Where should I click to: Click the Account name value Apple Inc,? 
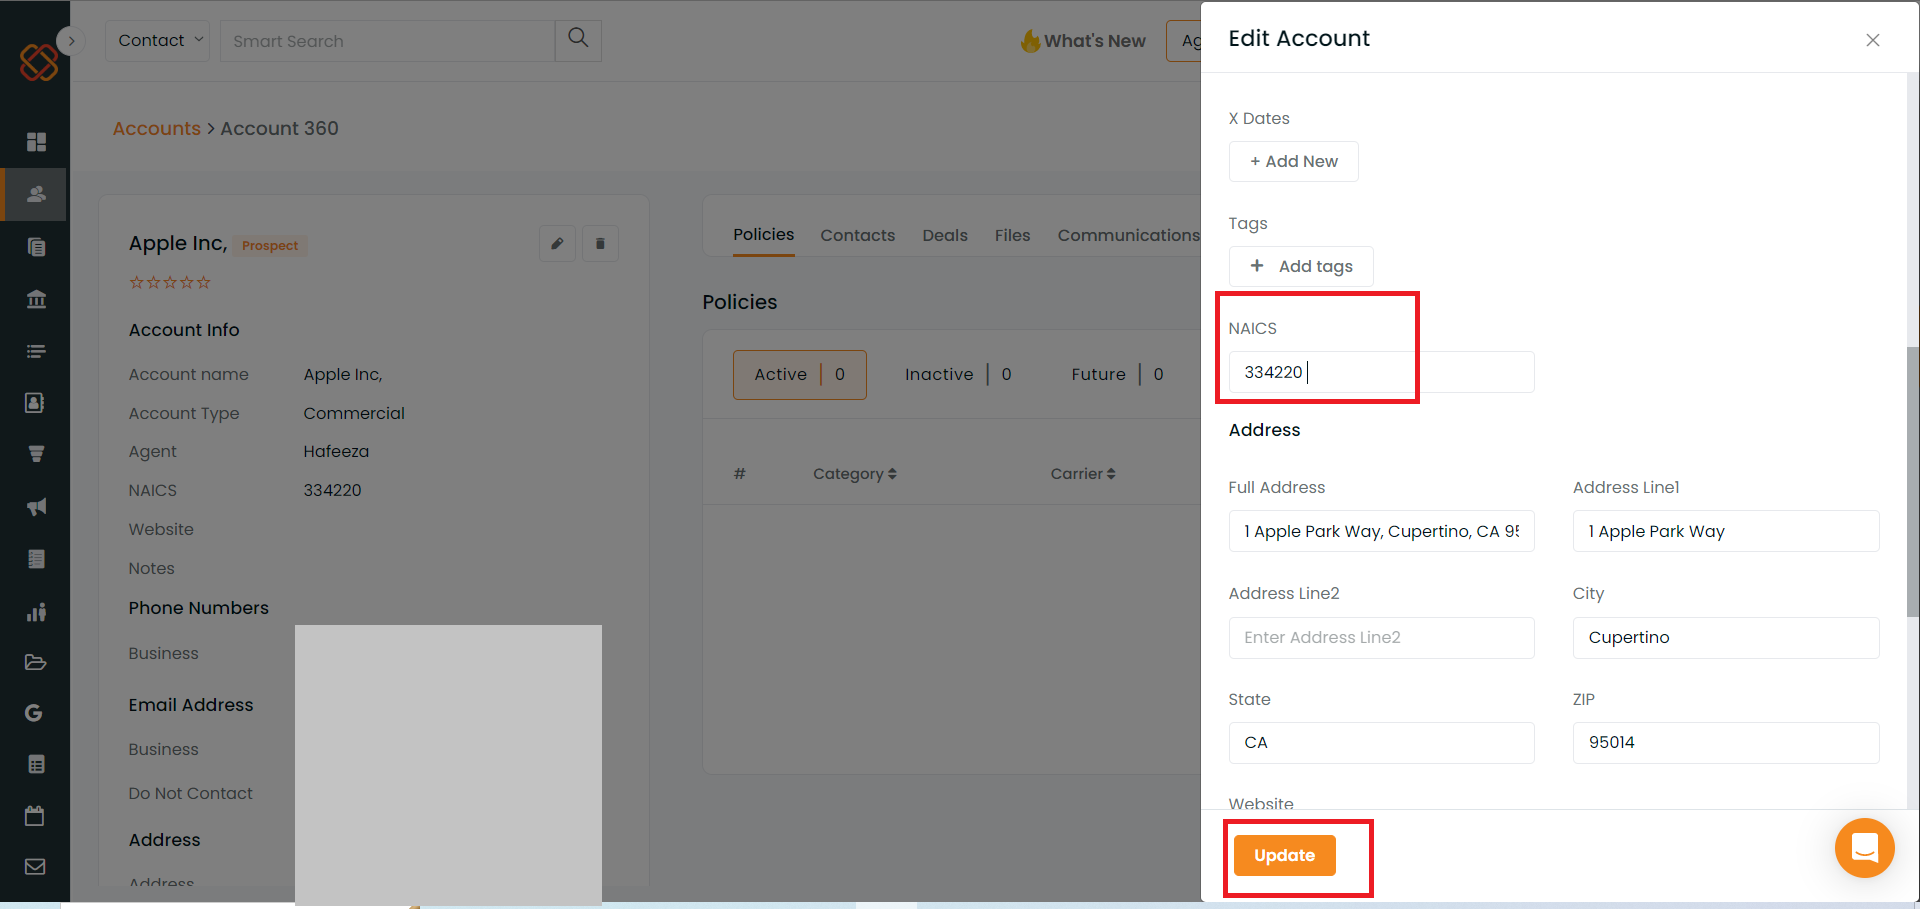342,374
